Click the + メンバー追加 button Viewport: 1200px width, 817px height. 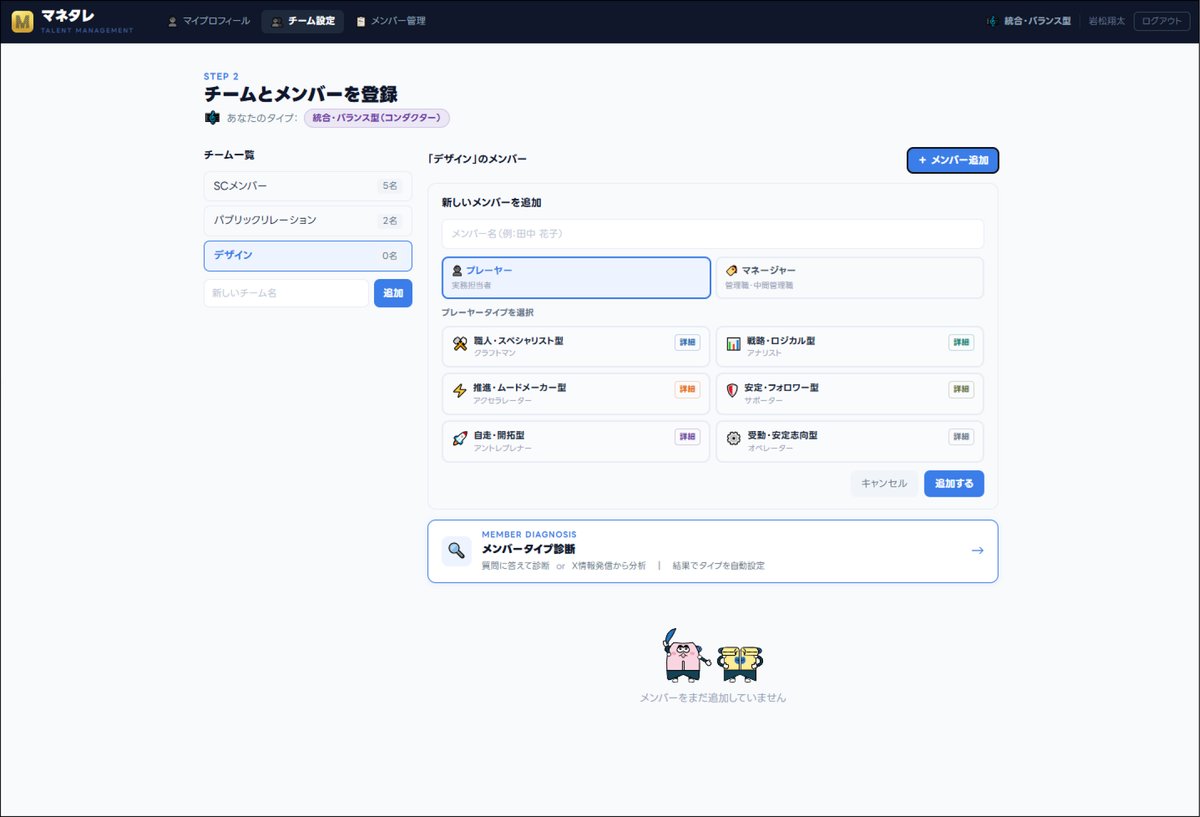[953, 160]
